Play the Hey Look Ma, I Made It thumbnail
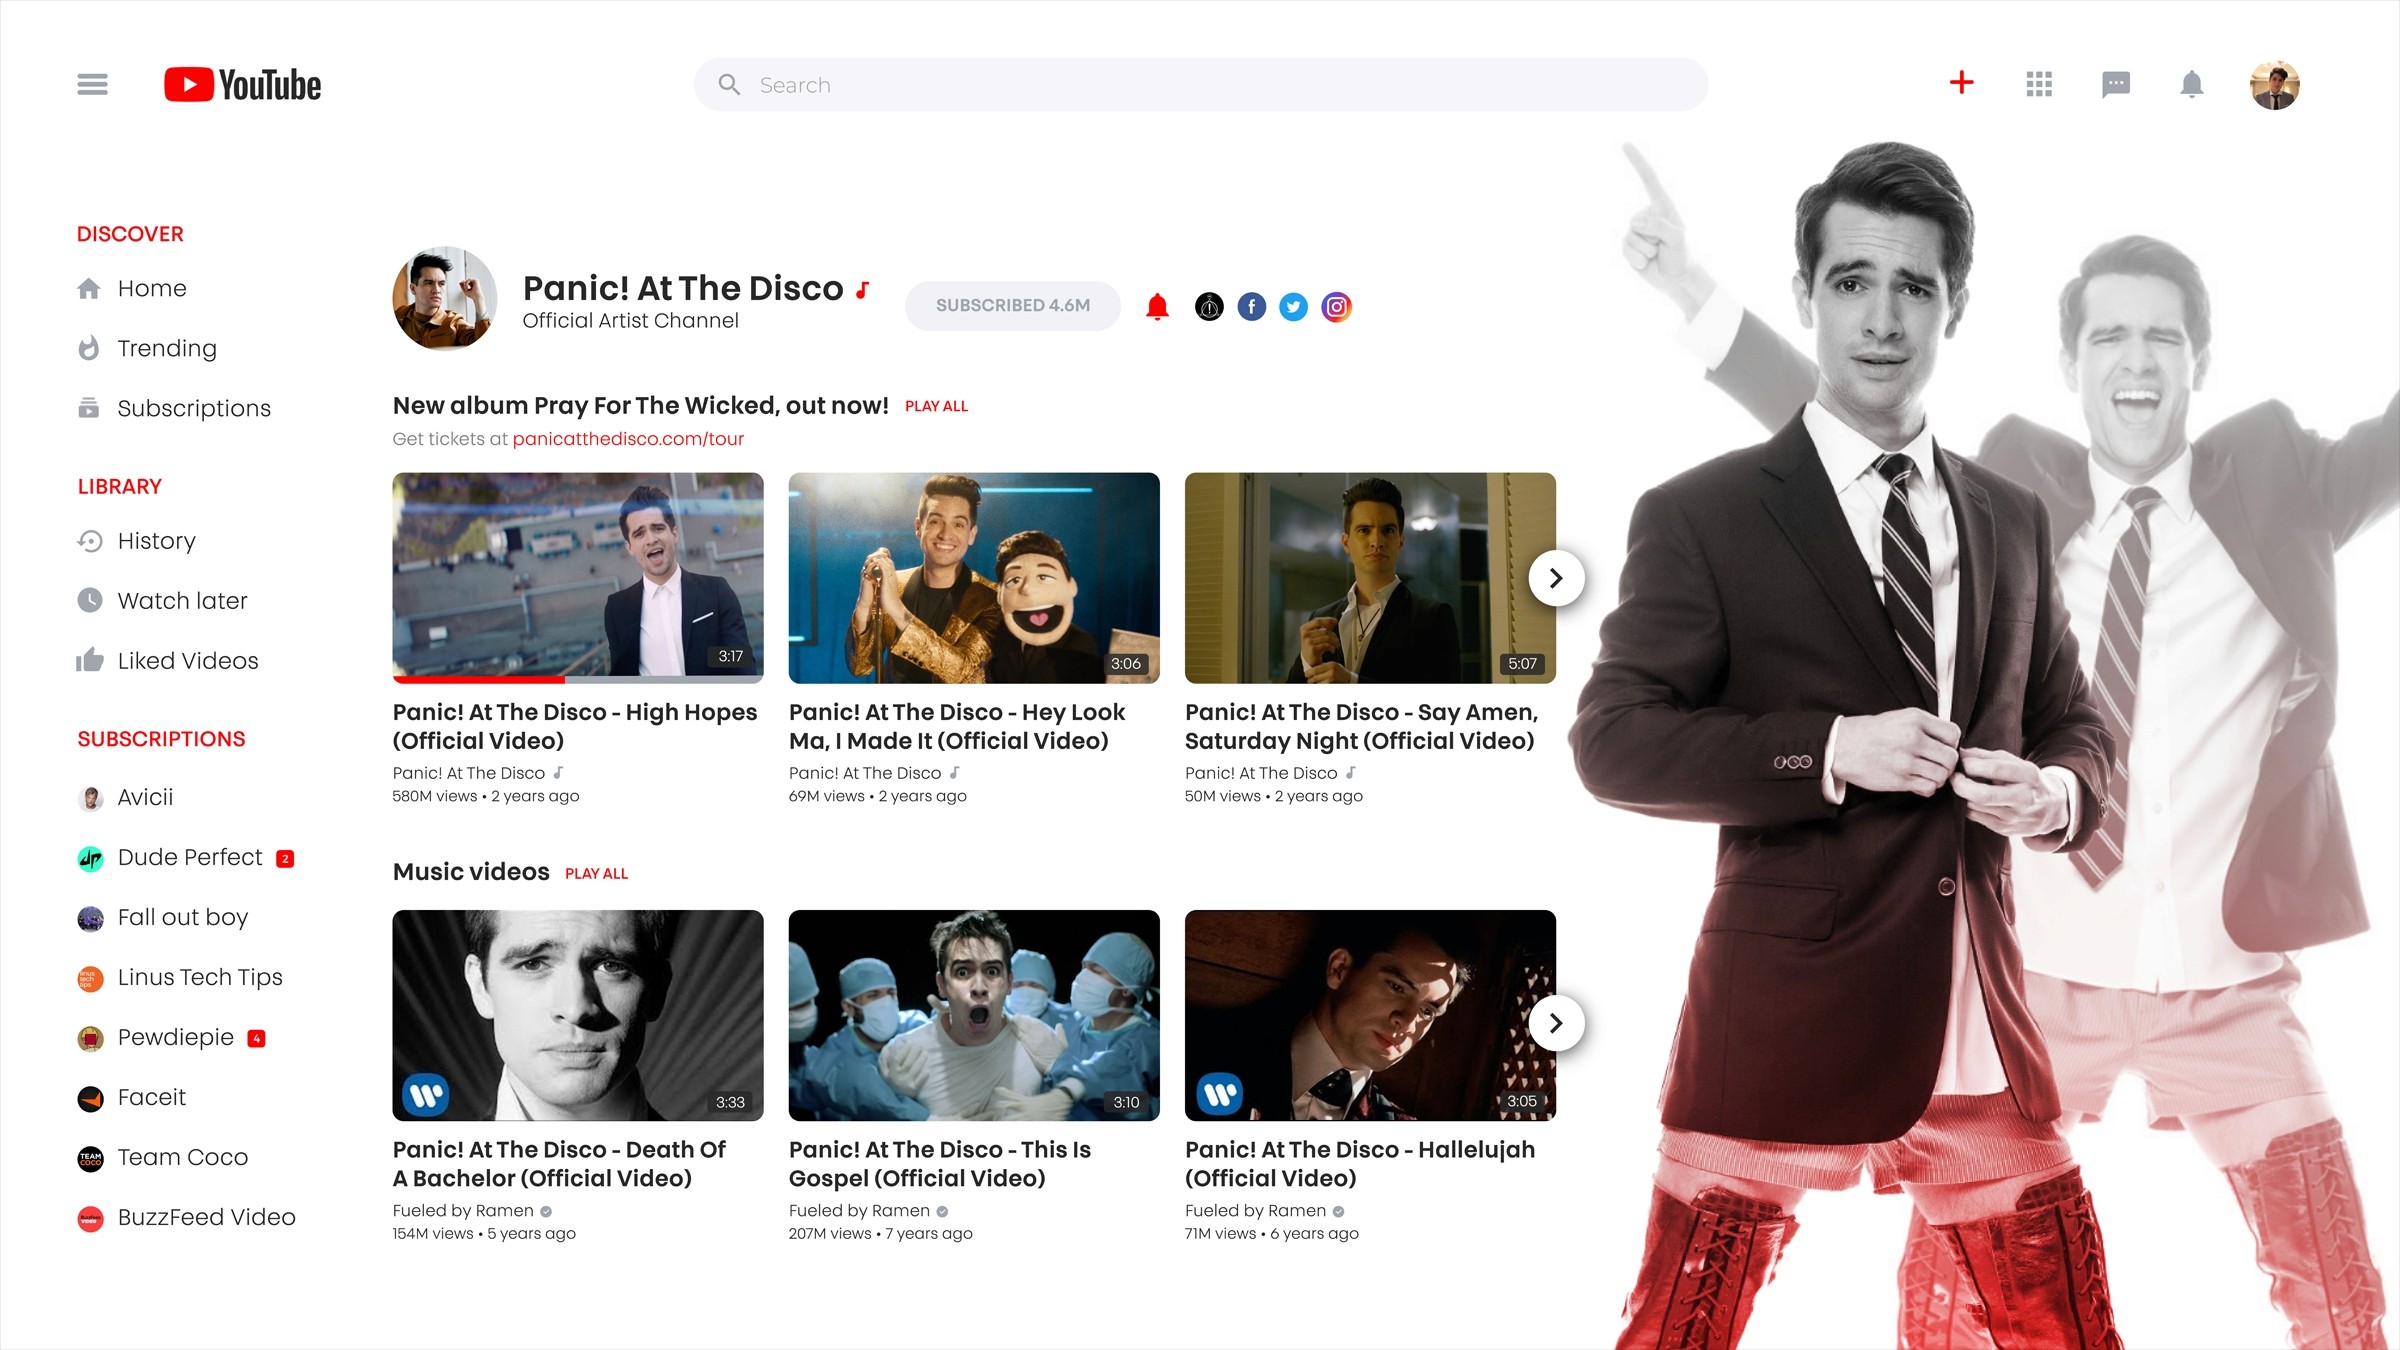Screen dimensions: 2400x1350 pos(974,578)
